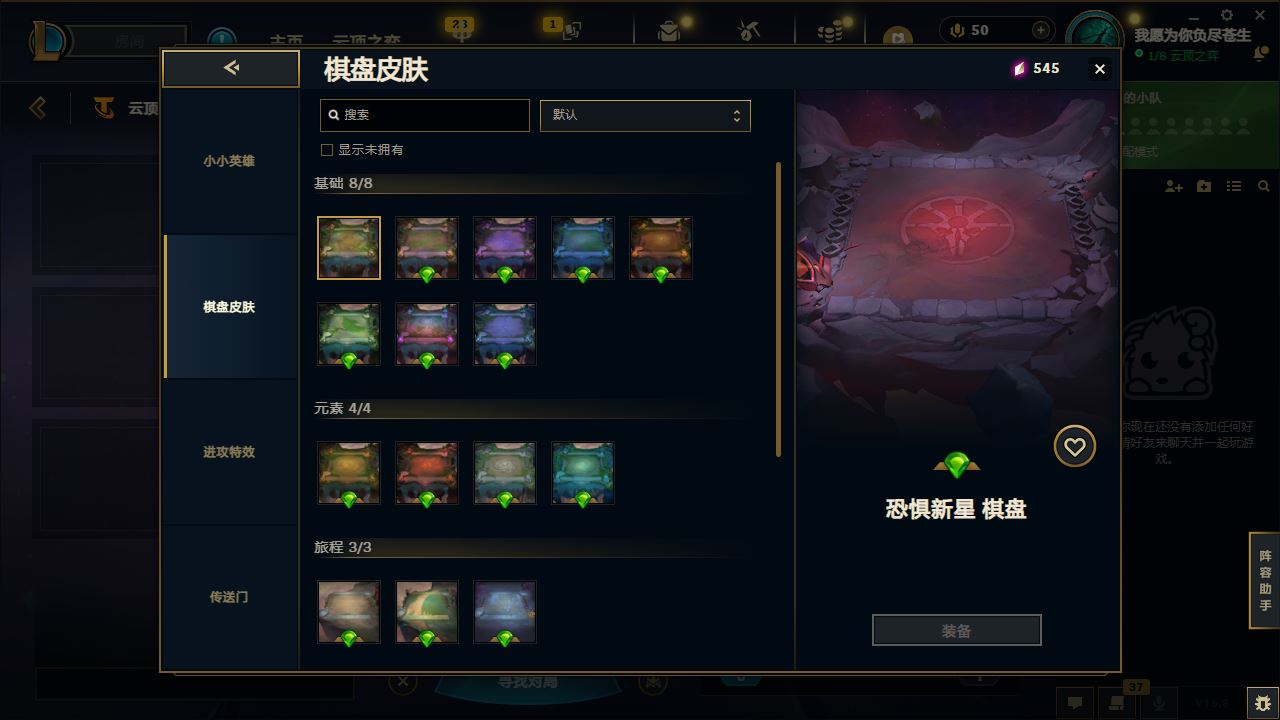The height and width of the screenshot is (720, 1280).
Task: Click the magnifier icon in the search box
Action: pos(333,115)
